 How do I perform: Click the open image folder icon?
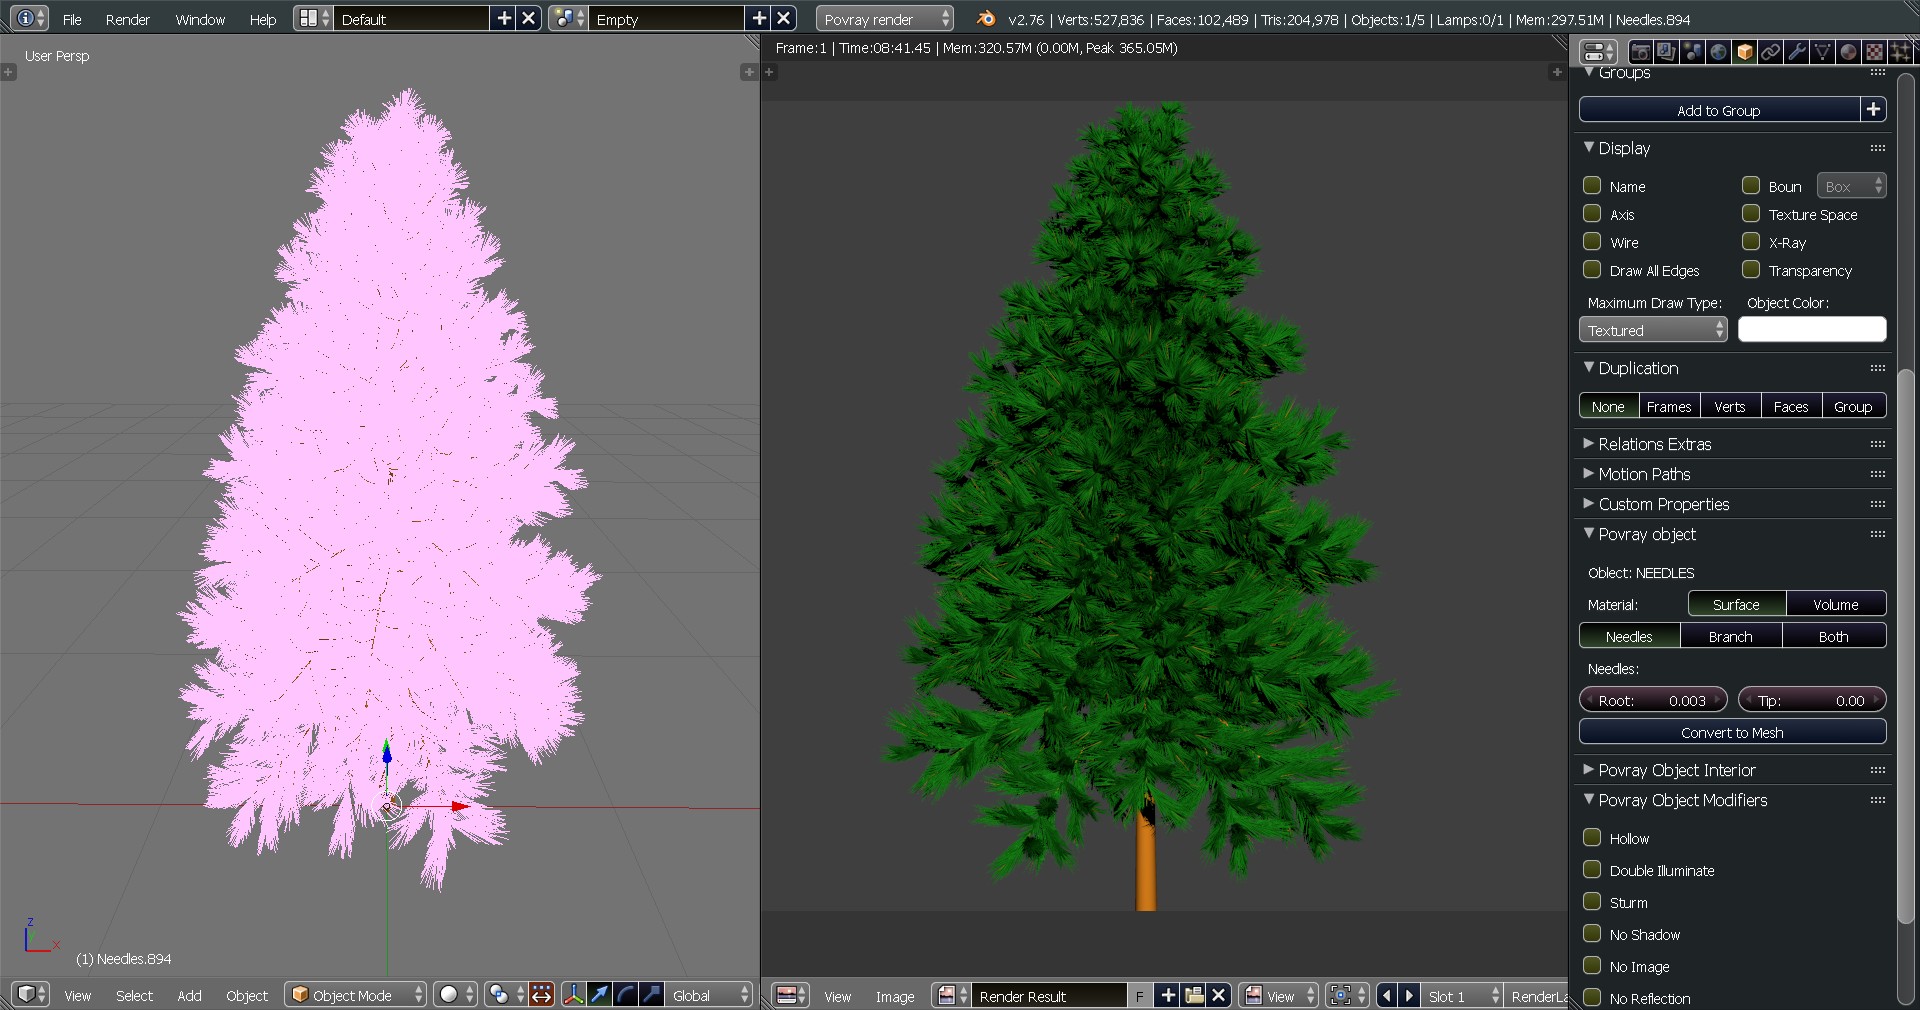tap(1193, 995)
